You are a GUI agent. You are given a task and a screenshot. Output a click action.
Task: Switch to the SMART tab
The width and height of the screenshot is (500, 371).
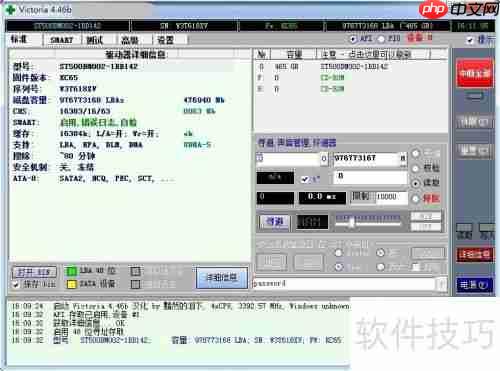pos(61,40)
